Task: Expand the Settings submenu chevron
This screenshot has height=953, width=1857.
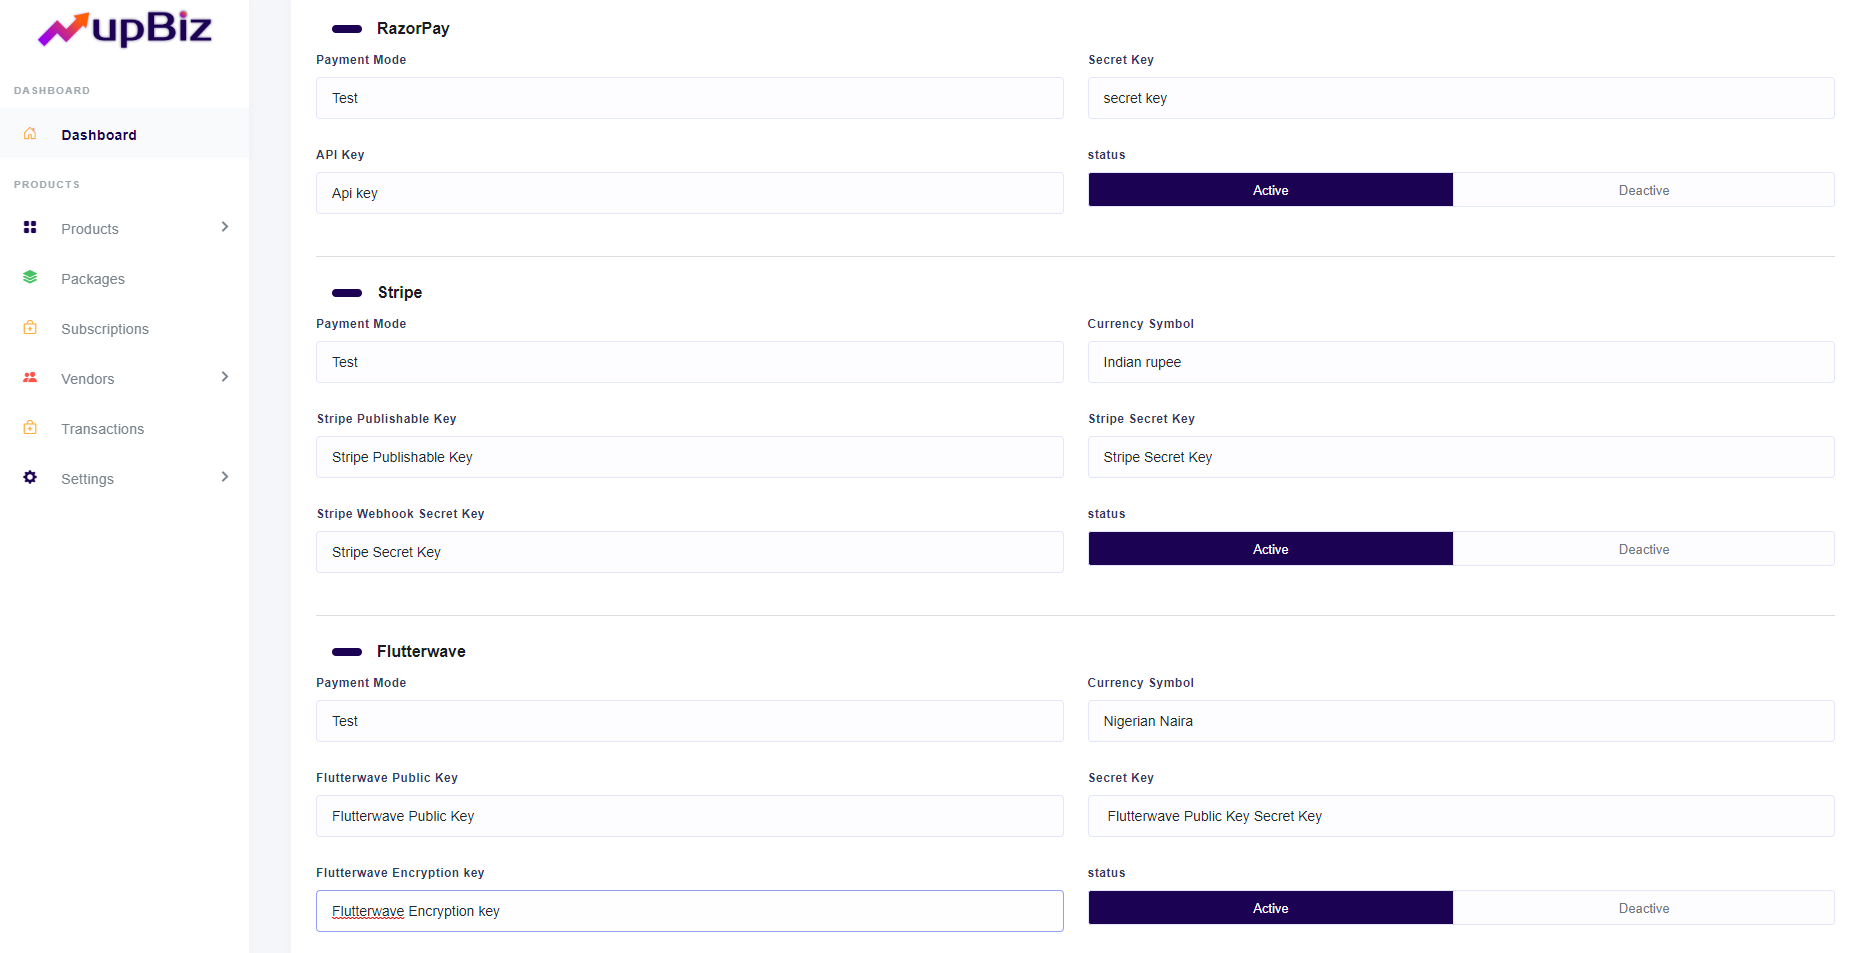Action: [225, 477]
